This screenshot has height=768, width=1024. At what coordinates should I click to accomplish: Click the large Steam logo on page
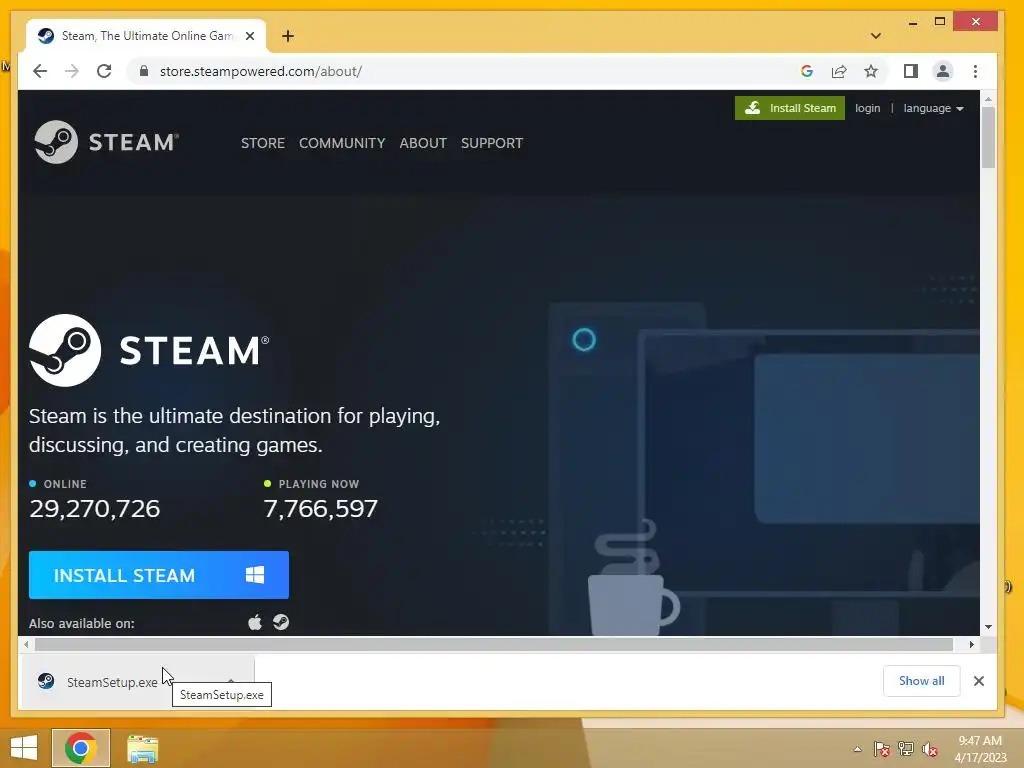pos(149,350)
